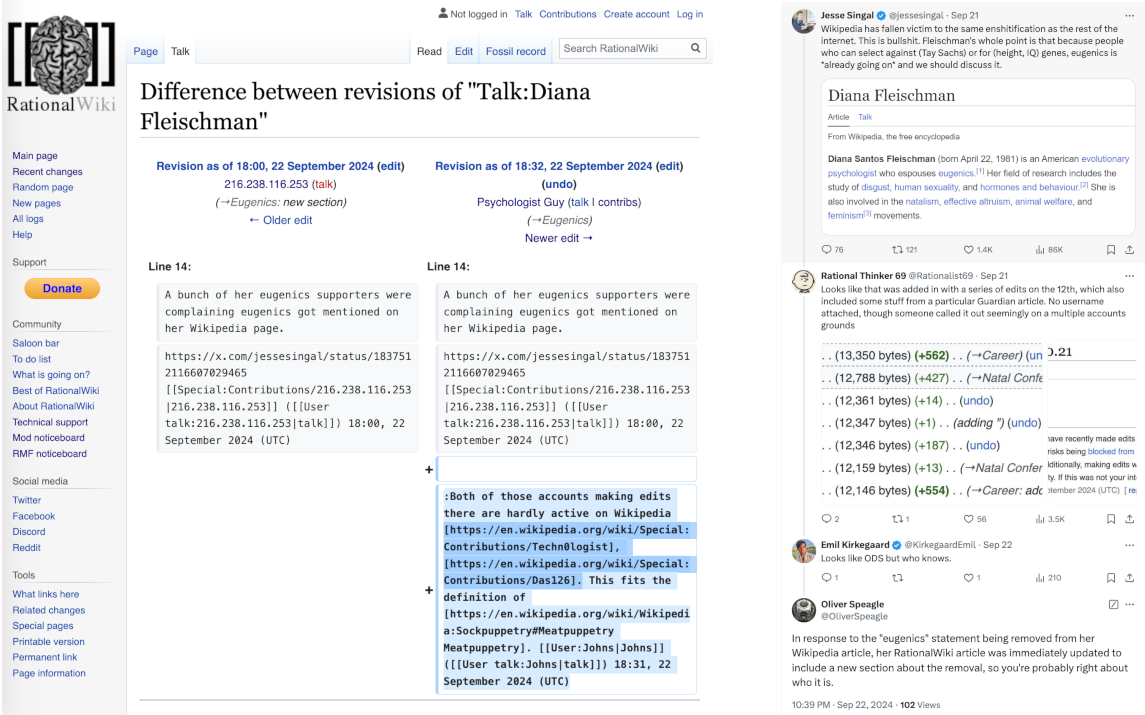The height and width of the screenshot is (715, 1145).
Task: Open the Edit tab
Action: [x=464, y=51]
